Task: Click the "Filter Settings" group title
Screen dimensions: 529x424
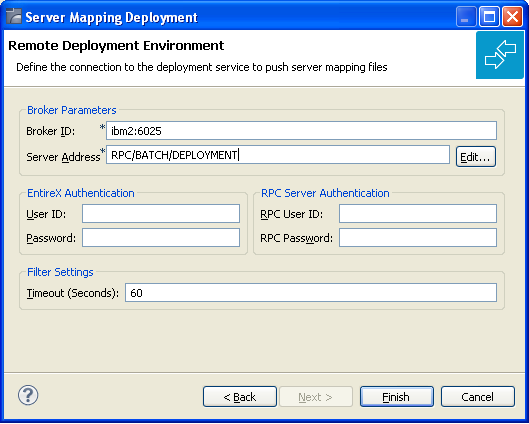Action: 60,272
